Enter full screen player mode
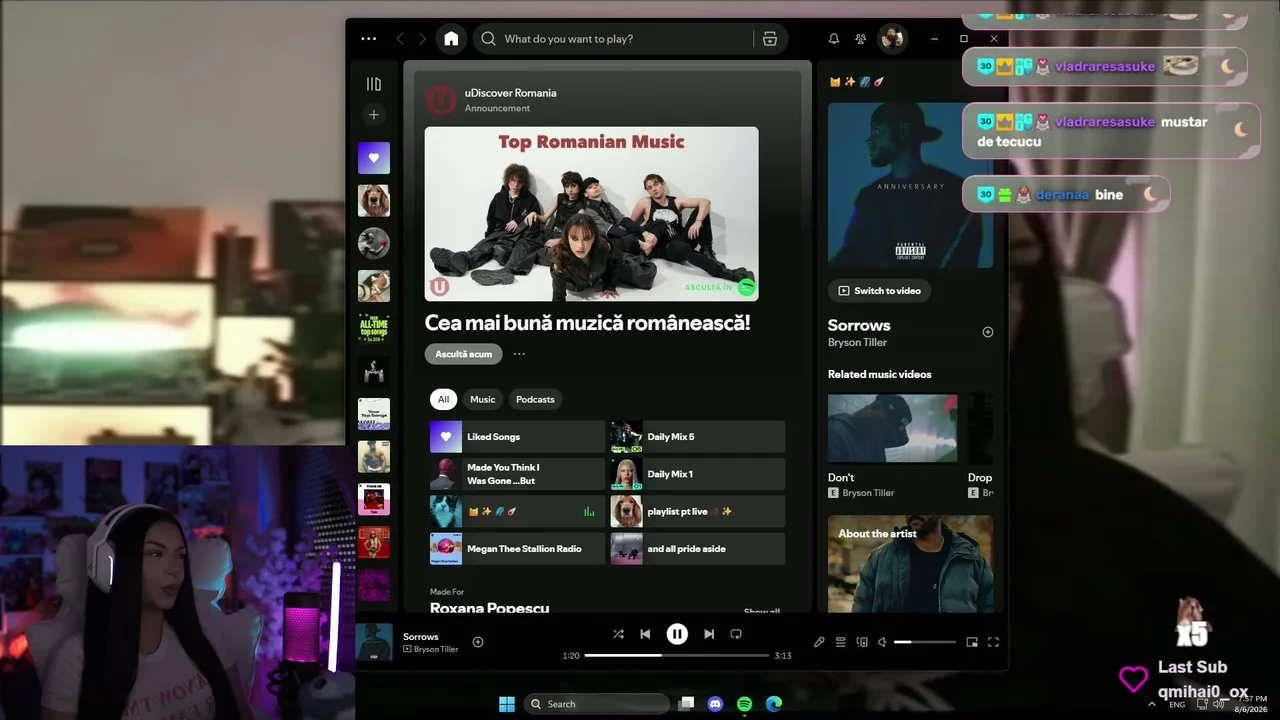Image resolution: width=1280 pixels, height=720 pixels. [x=993, y=642]
